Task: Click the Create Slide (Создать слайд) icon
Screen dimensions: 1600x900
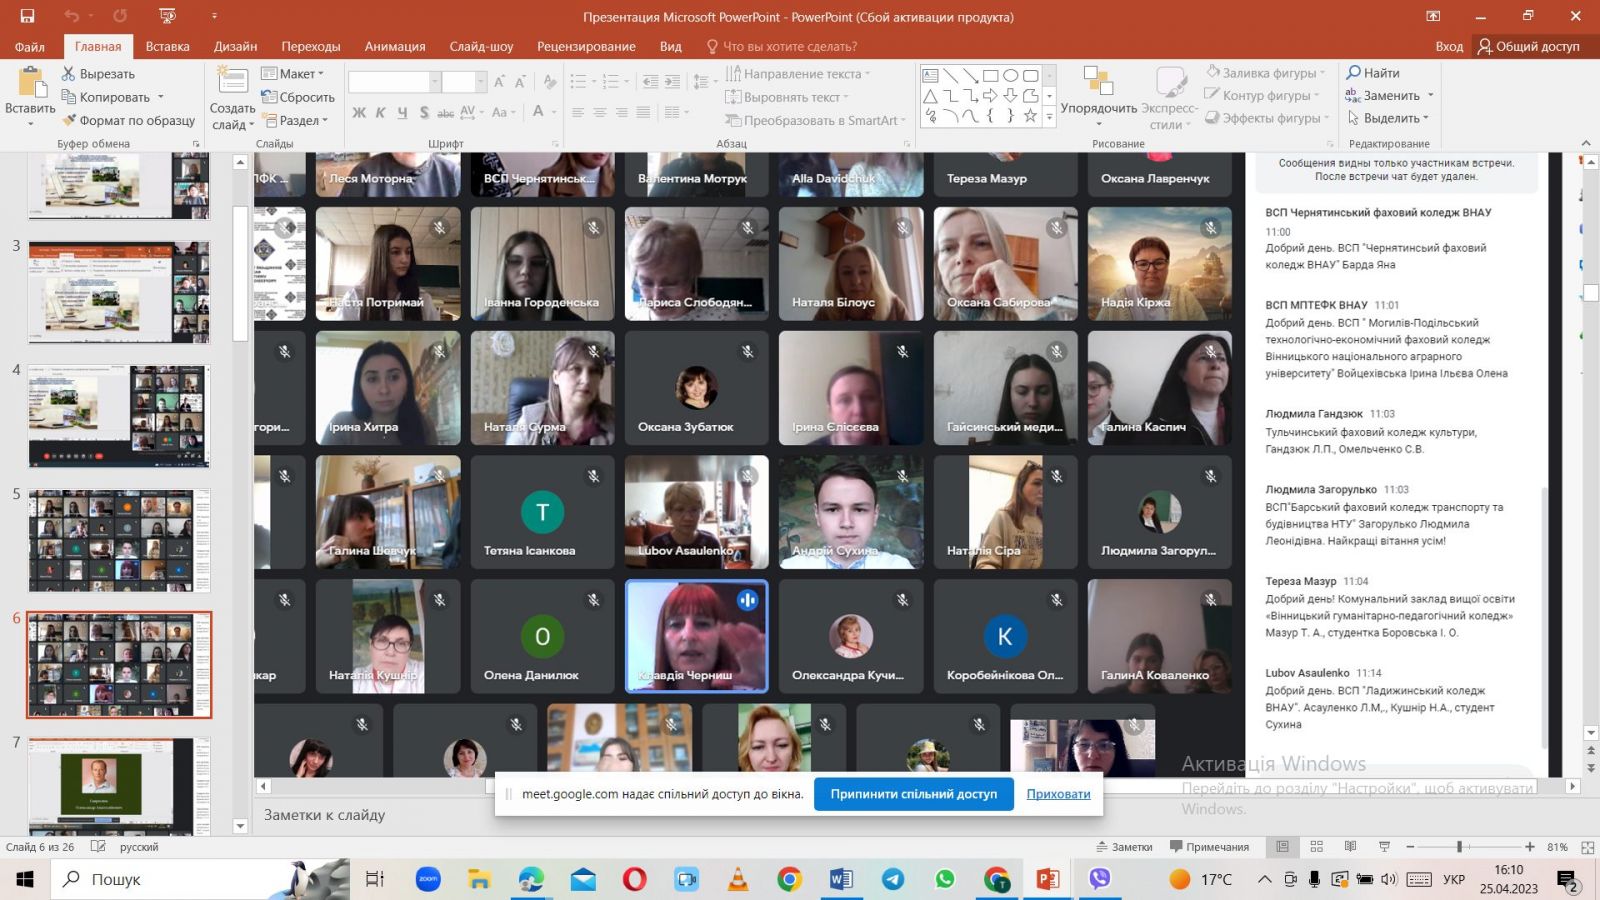Action: coord(232,84)
